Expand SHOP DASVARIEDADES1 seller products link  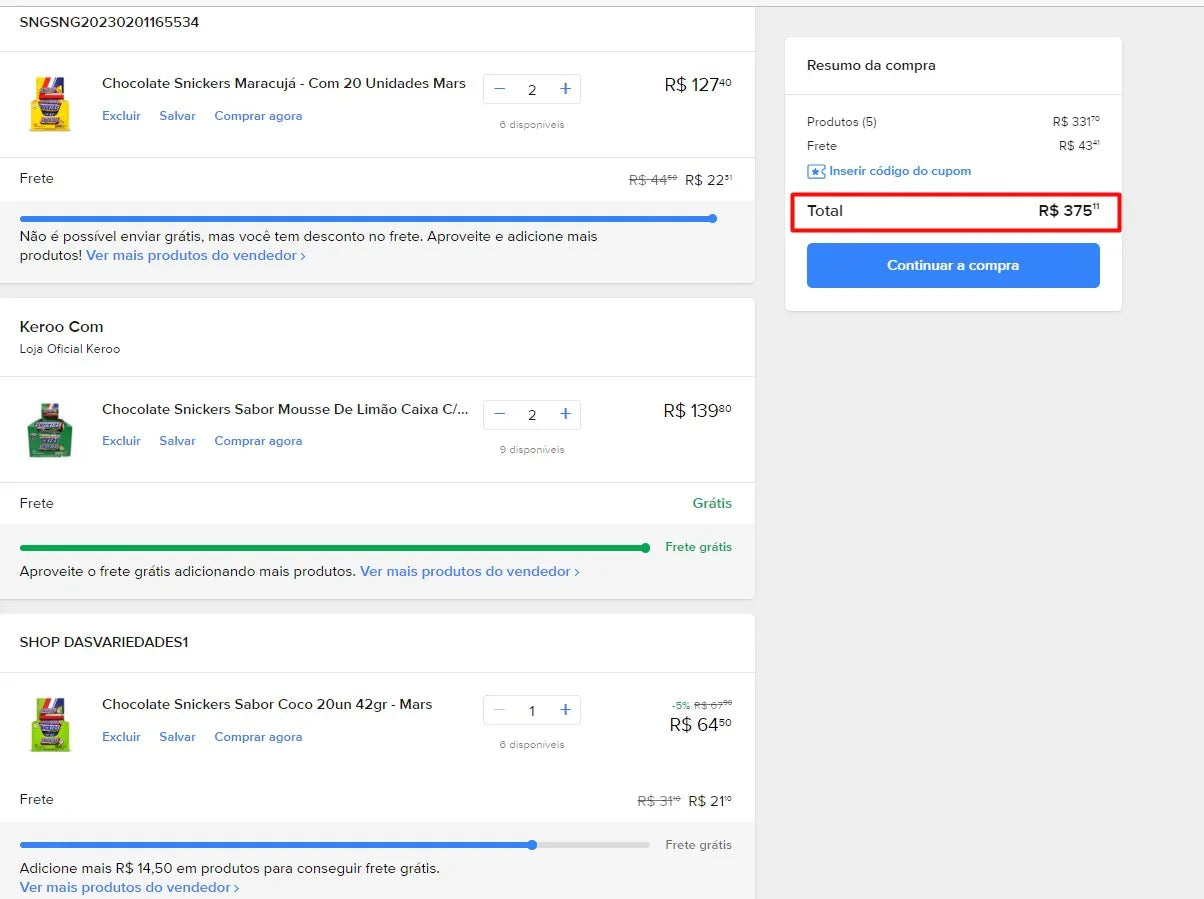tap(129, 887)
